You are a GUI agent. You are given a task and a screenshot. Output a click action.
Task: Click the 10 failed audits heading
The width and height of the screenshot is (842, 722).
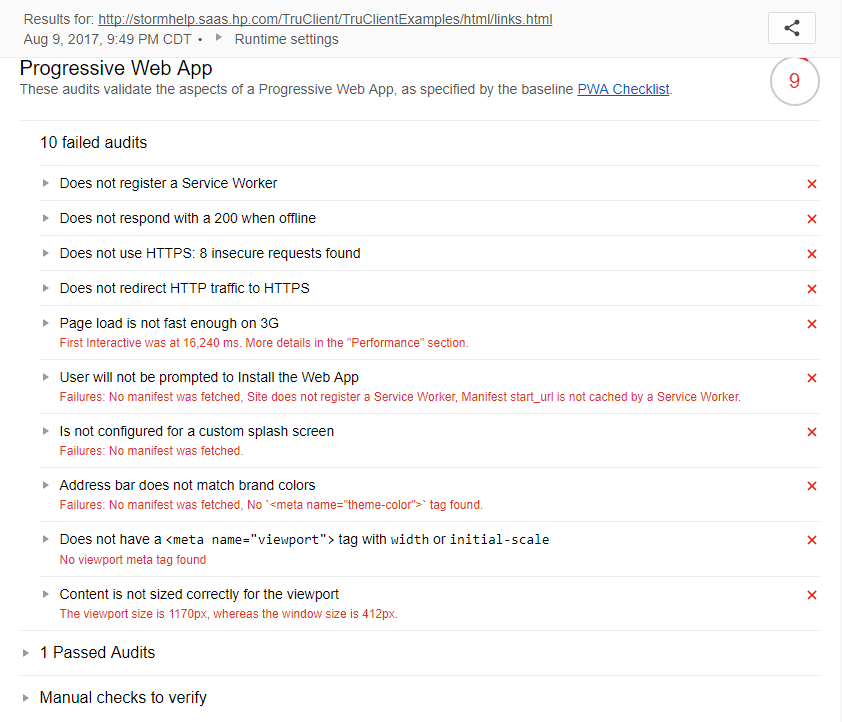coord(93,143)
